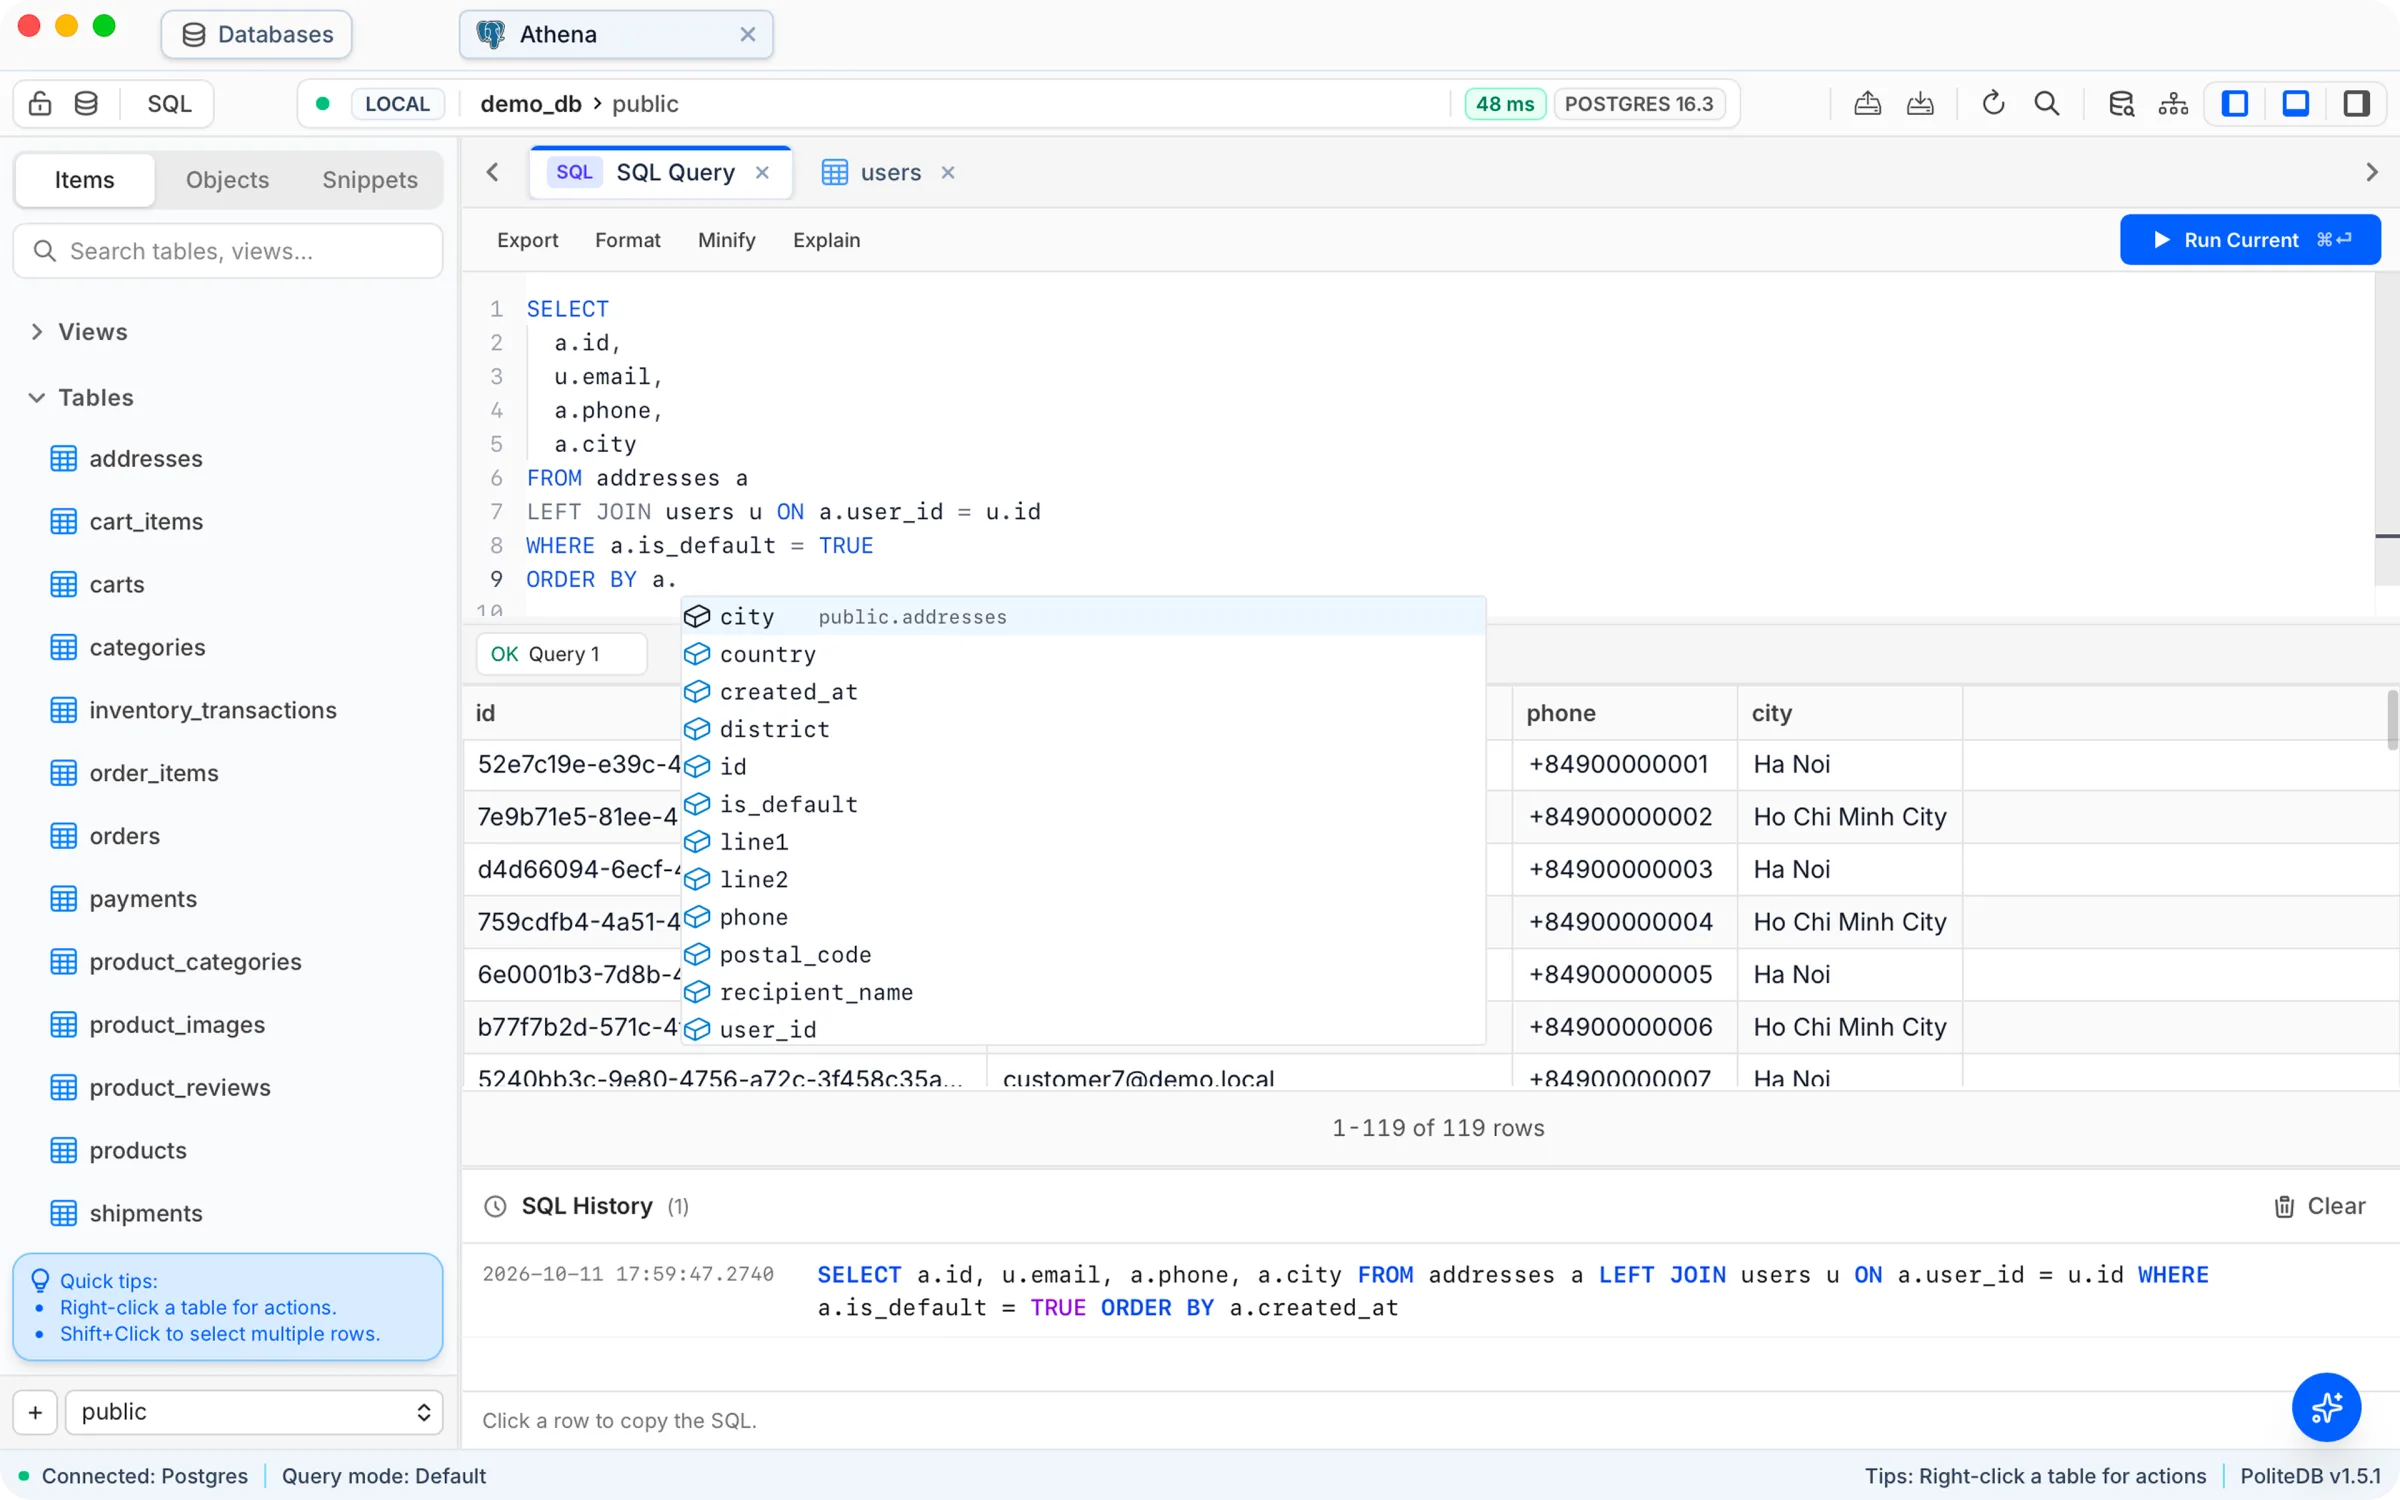Expand the Views tree section

click(x=37, y=332)
